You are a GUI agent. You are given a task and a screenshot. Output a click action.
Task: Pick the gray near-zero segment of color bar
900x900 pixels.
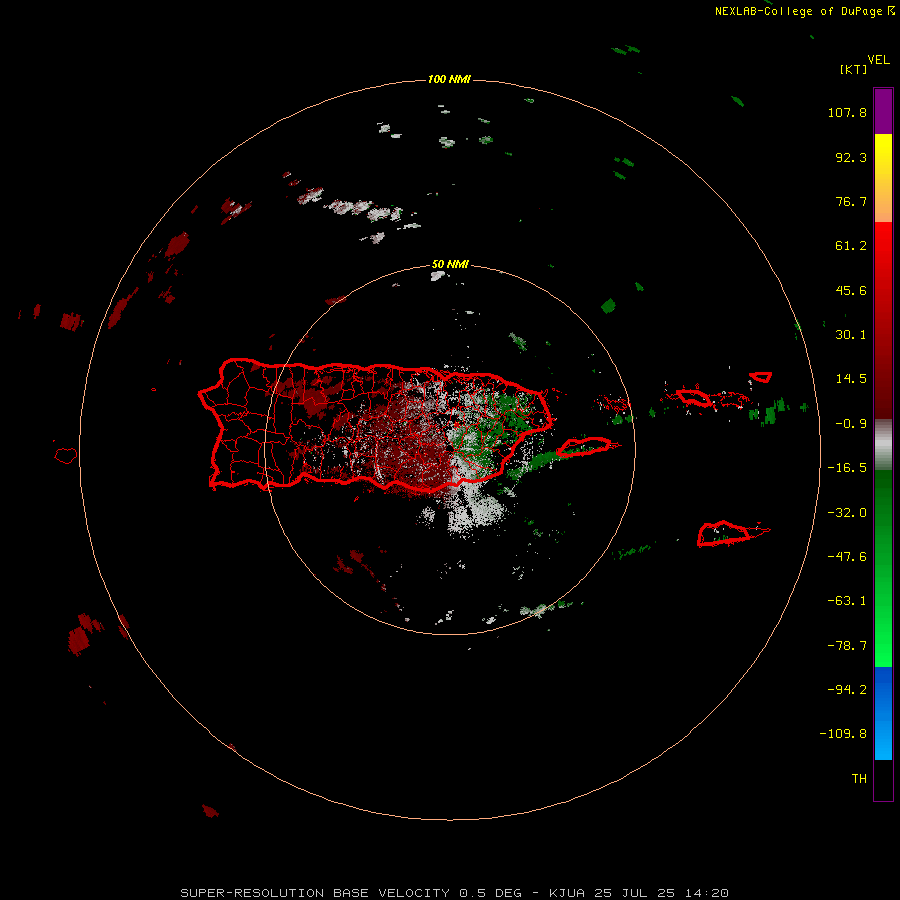(x=883, y=445)
